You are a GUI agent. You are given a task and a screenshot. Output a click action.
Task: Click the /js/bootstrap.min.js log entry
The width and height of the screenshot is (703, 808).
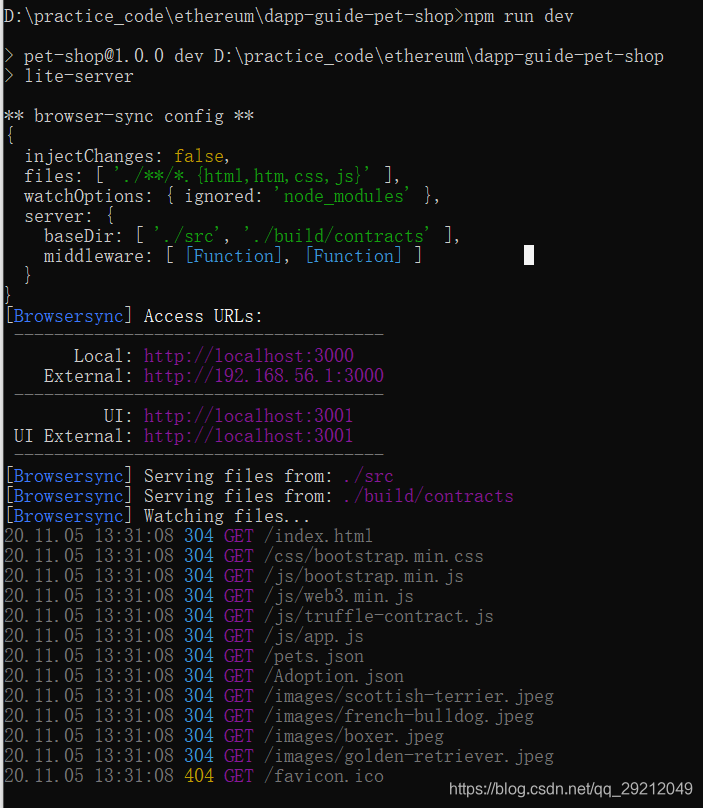tap(233, 576)
